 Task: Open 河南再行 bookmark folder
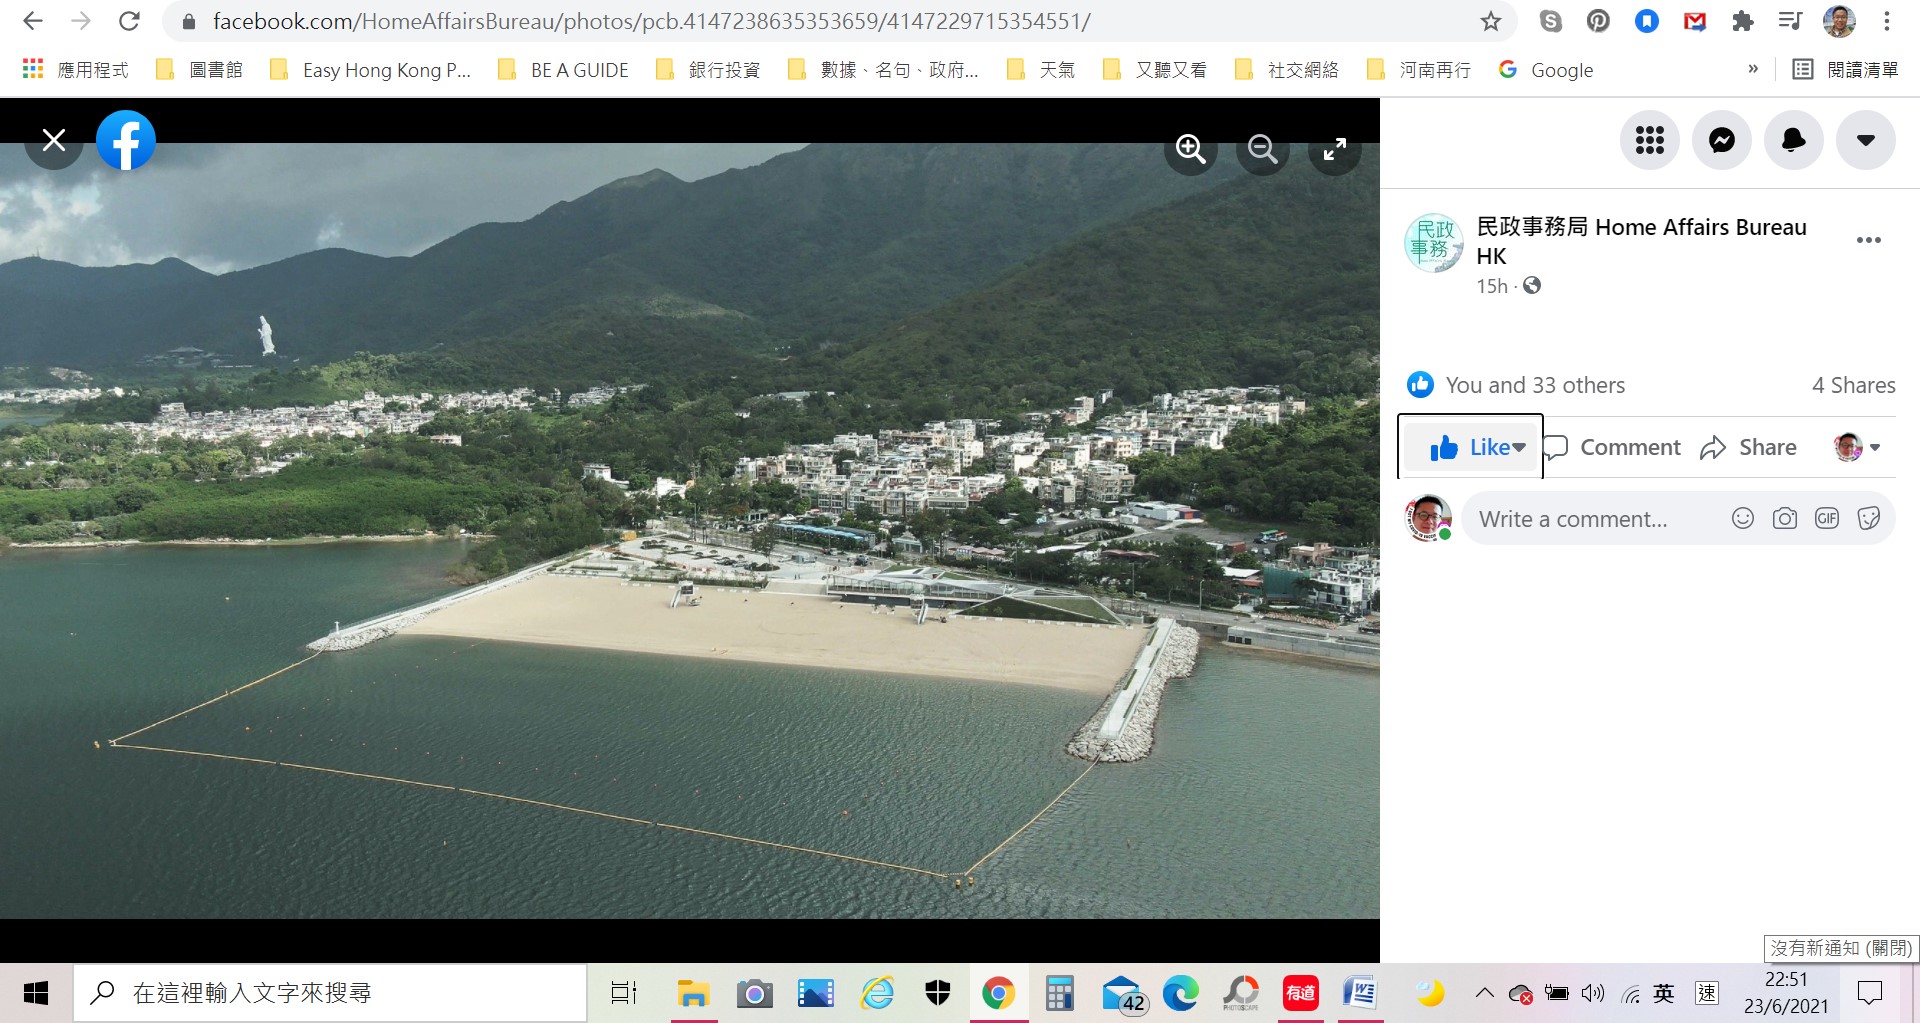pyautogui.click(x=1419, y=69)
